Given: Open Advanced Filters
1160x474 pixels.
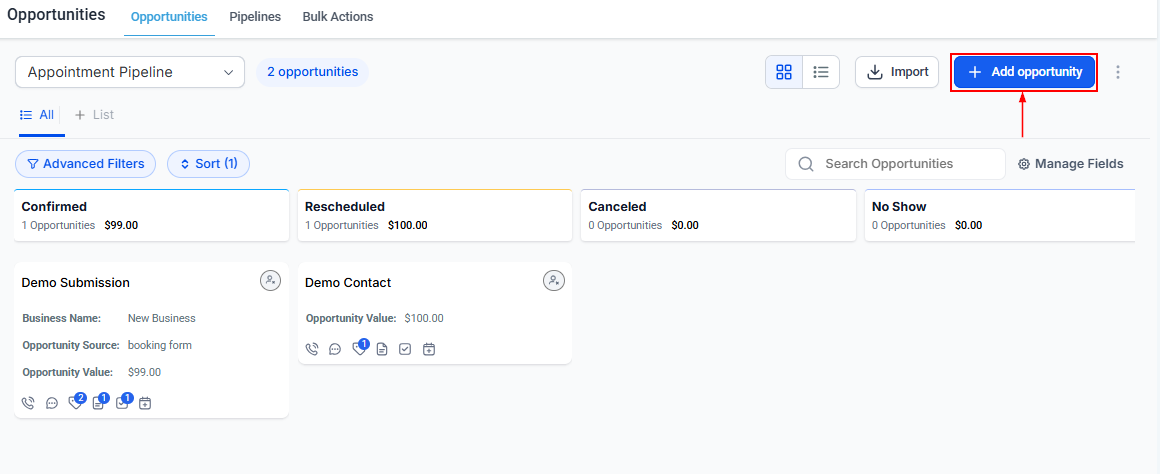Looking at the screenshot, I should [85, 164].
